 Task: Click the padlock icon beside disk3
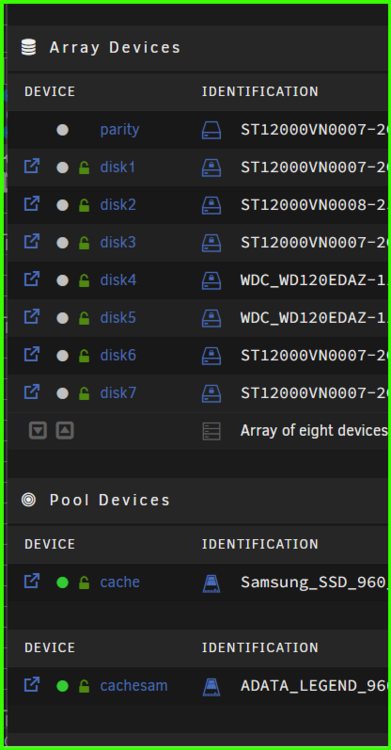tap(84, 243)
